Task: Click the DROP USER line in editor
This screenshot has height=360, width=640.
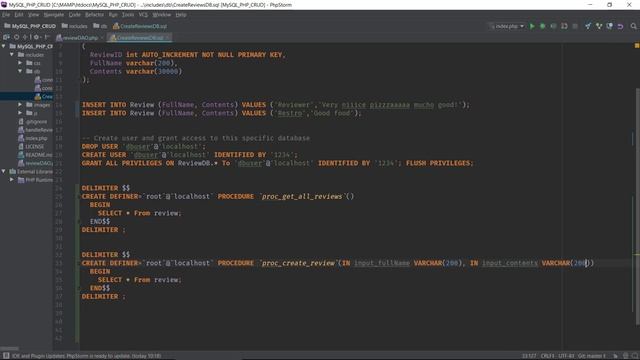Action: 144,147
